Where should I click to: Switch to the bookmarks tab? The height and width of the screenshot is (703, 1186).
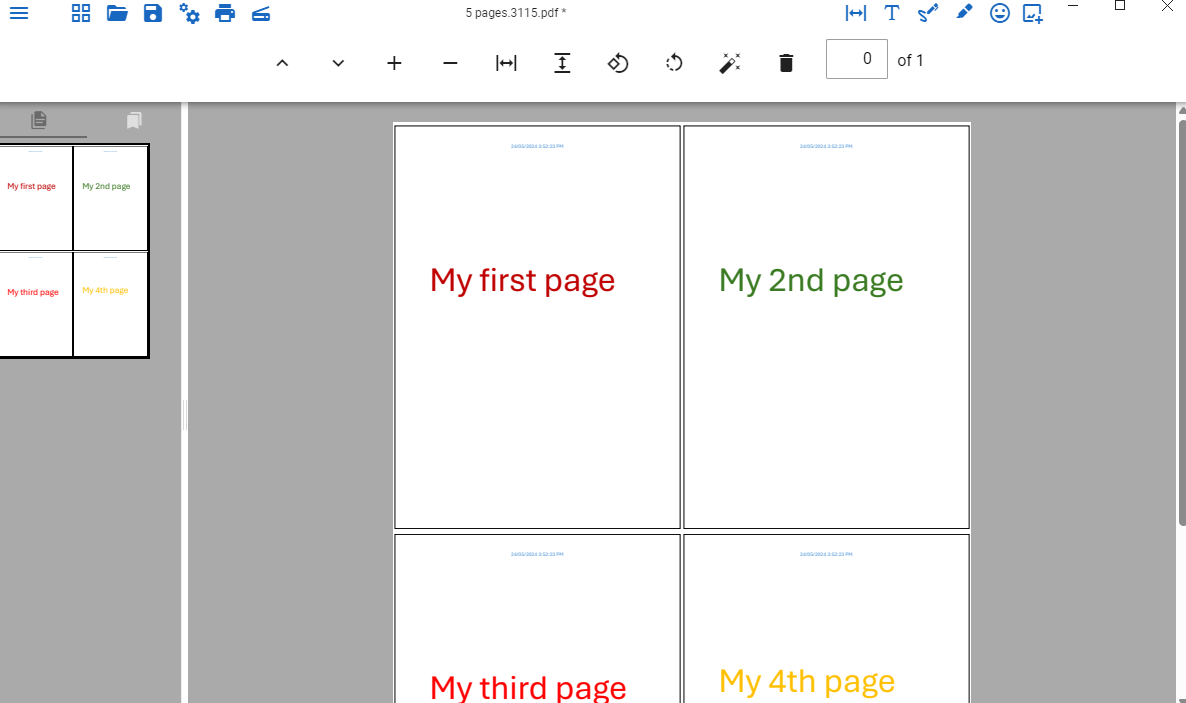(134, 120)
